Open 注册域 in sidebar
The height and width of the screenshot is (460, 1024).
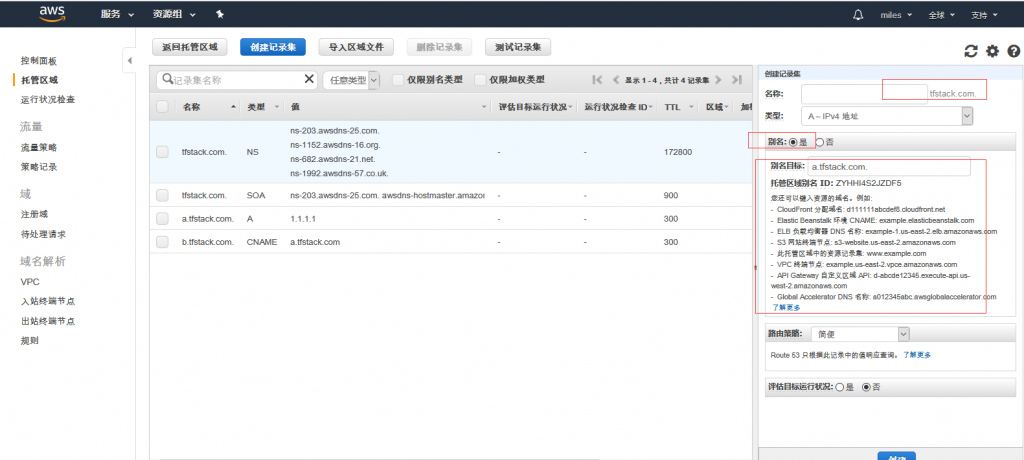pyautogui.click(x=34, y=214)
